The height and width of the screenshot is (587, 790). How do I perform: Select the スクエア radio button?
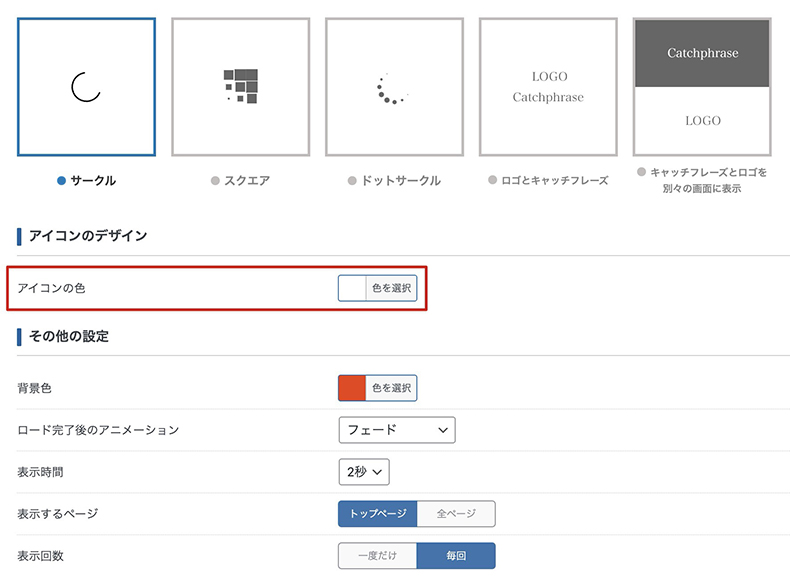pos(215,180)
